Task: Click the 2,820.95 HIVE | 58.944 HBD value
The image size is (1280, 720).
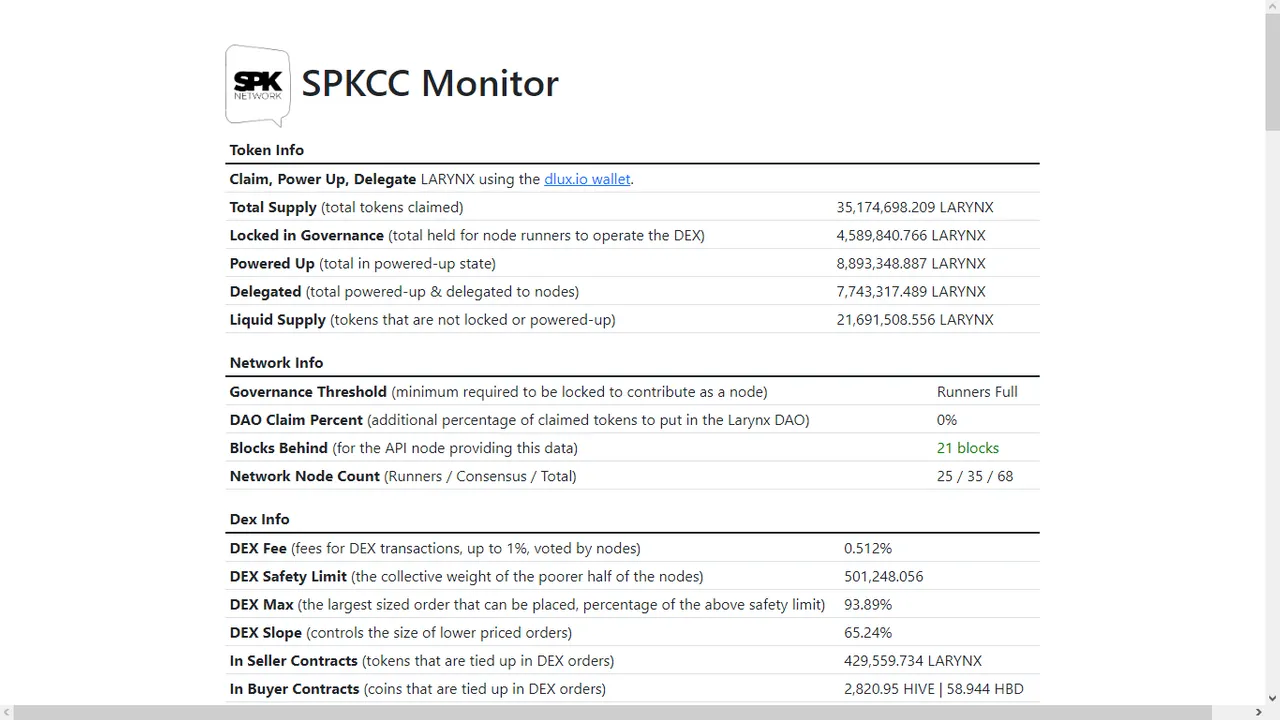Action: [933, 688]
